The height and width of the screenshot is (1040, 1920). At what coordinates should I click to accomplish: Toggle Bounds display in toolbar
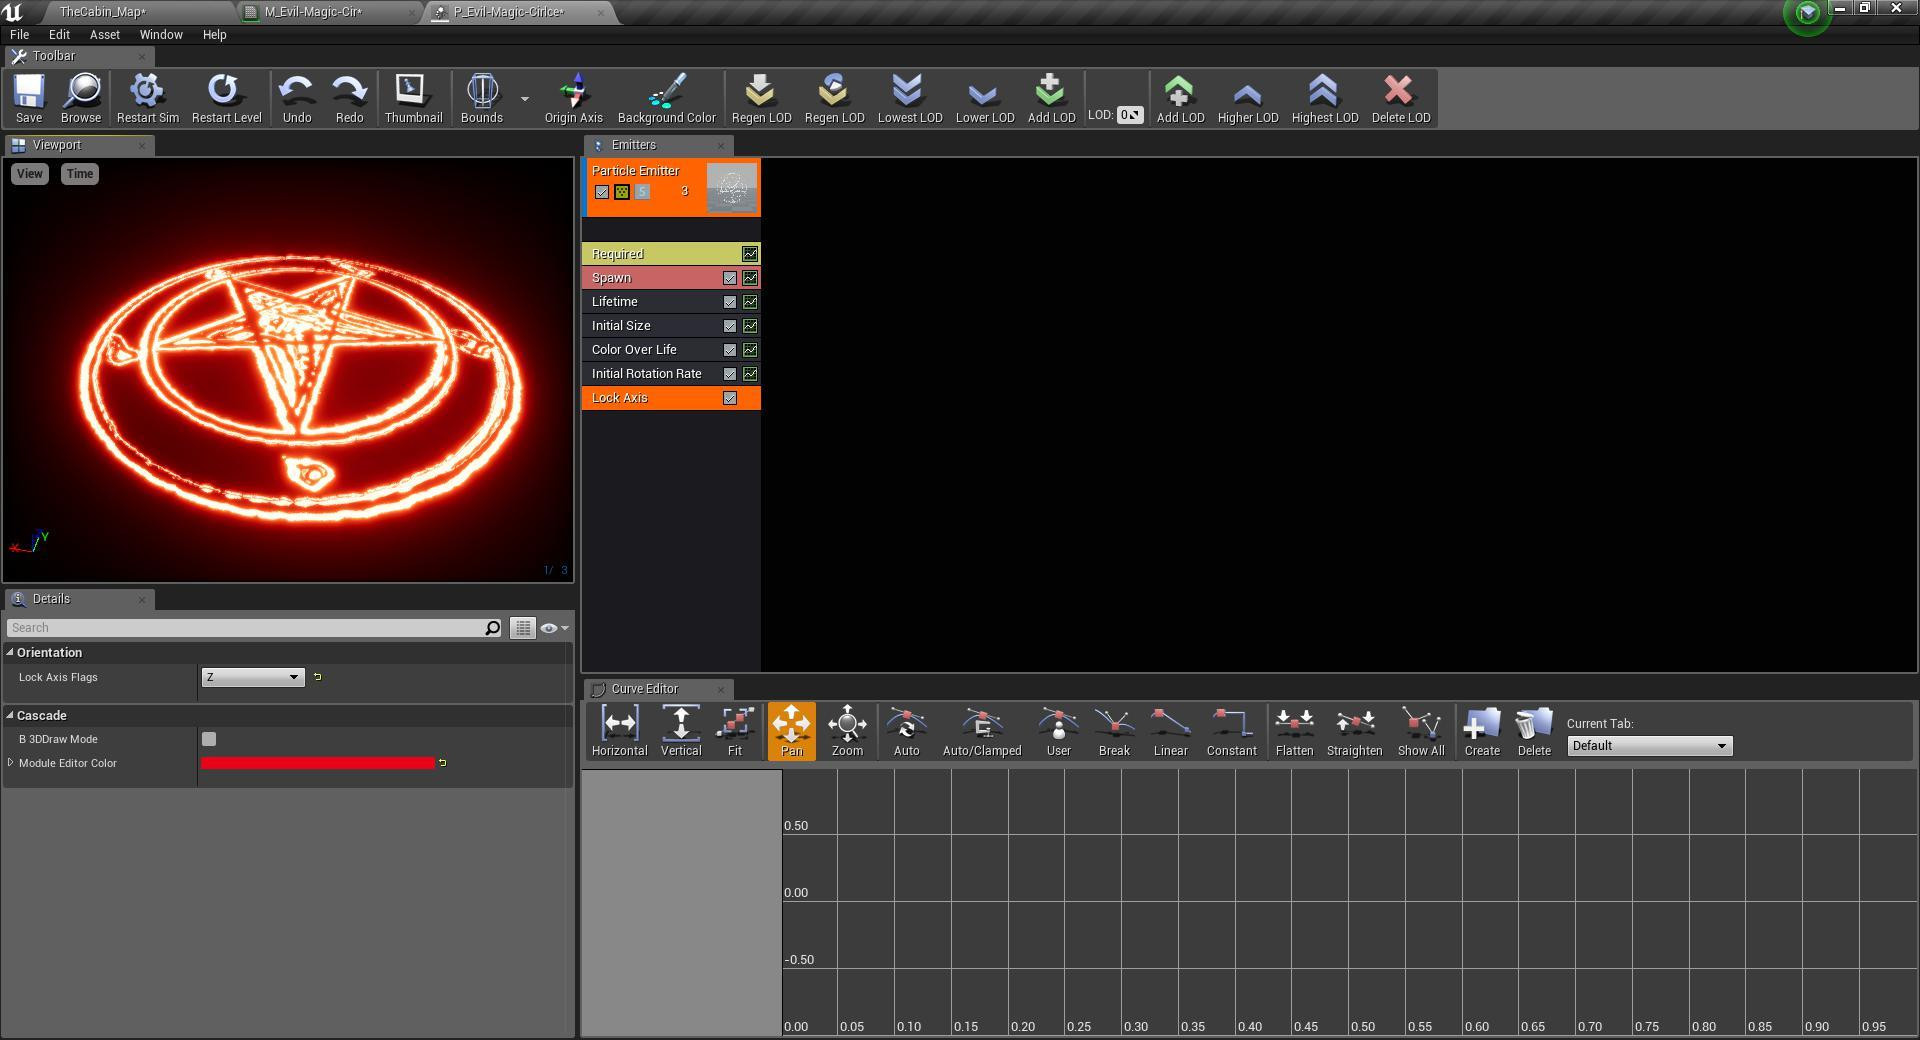point(482,98)
